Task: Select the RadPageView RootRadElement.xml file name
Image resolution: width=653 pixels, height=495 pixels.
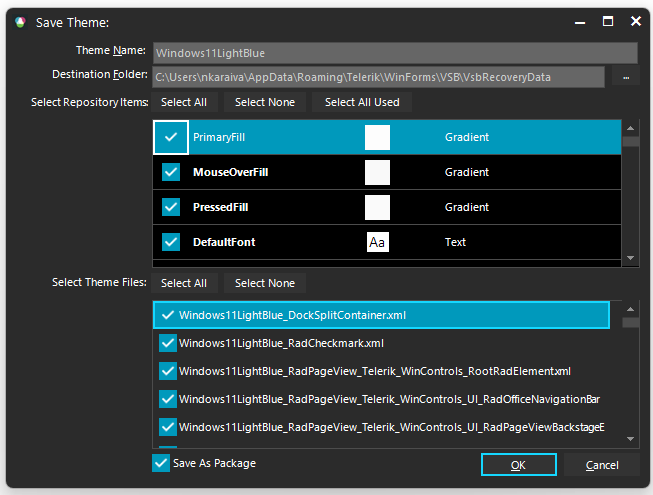Action: click(375, 371)
